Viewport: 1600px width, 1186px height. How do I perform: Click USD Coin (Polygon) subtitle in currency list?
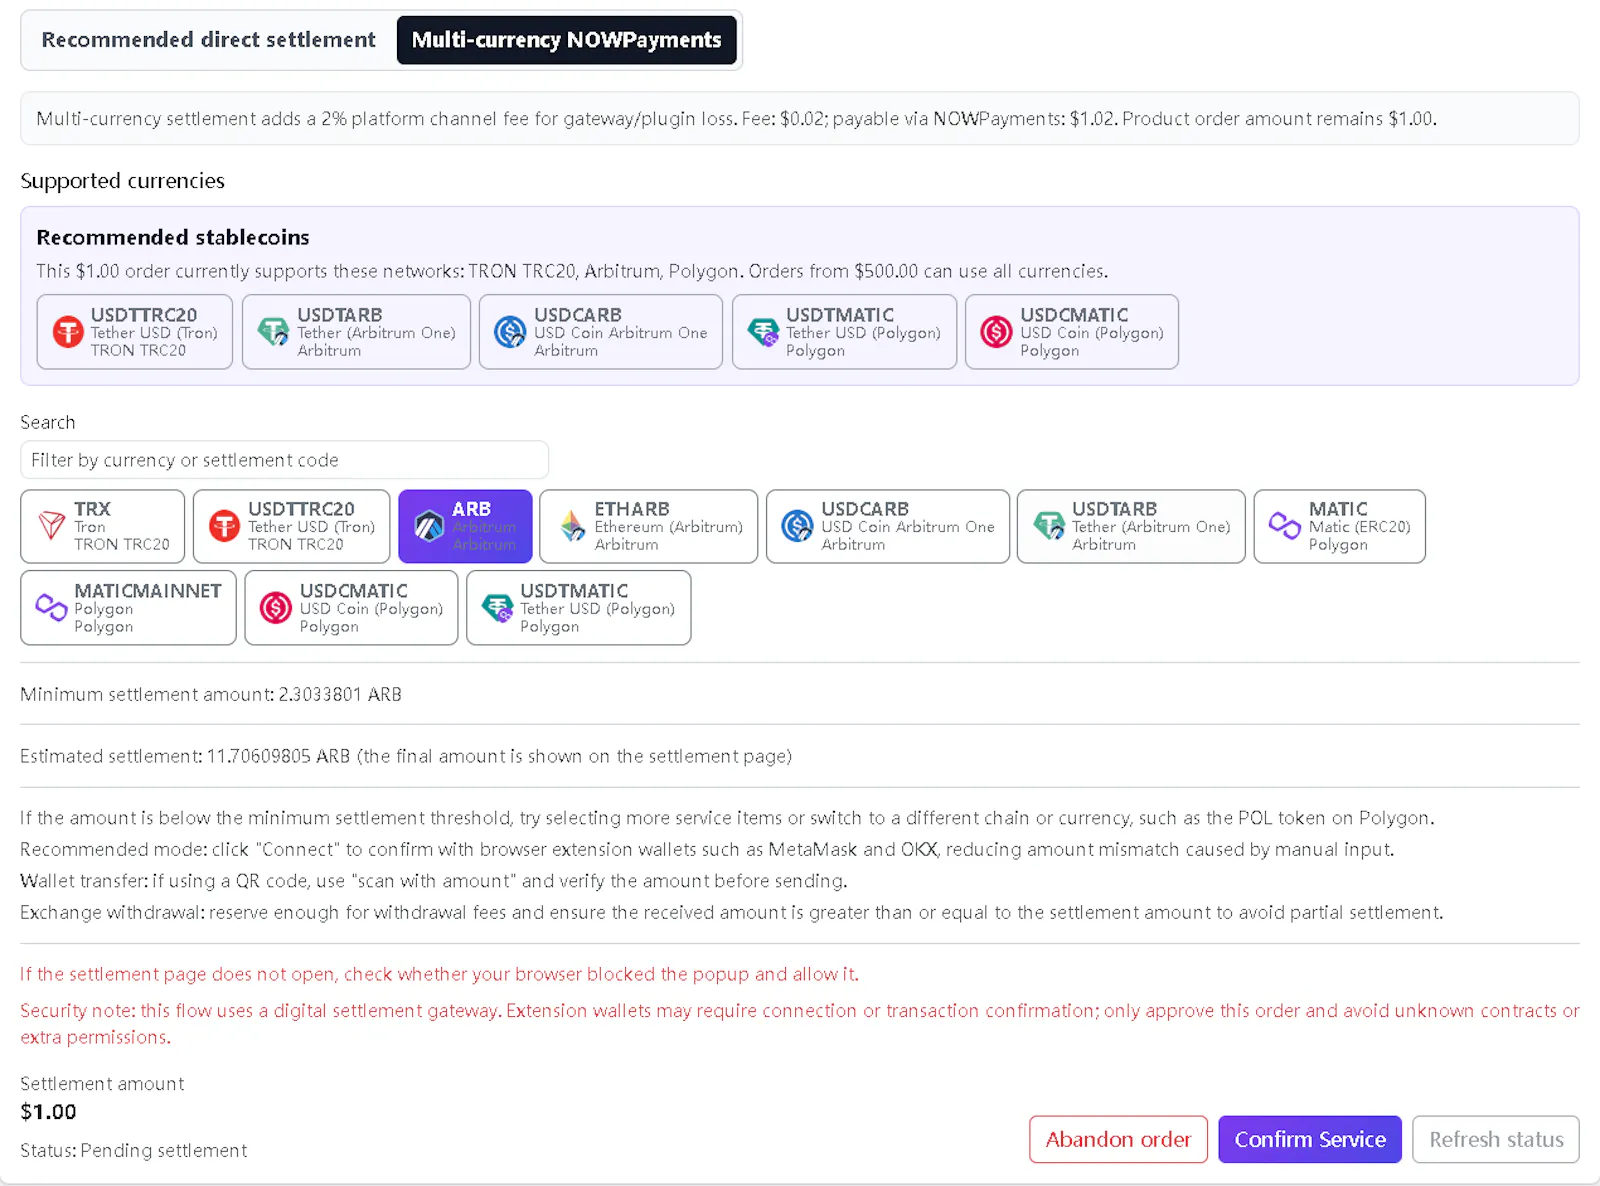[371, 609]
